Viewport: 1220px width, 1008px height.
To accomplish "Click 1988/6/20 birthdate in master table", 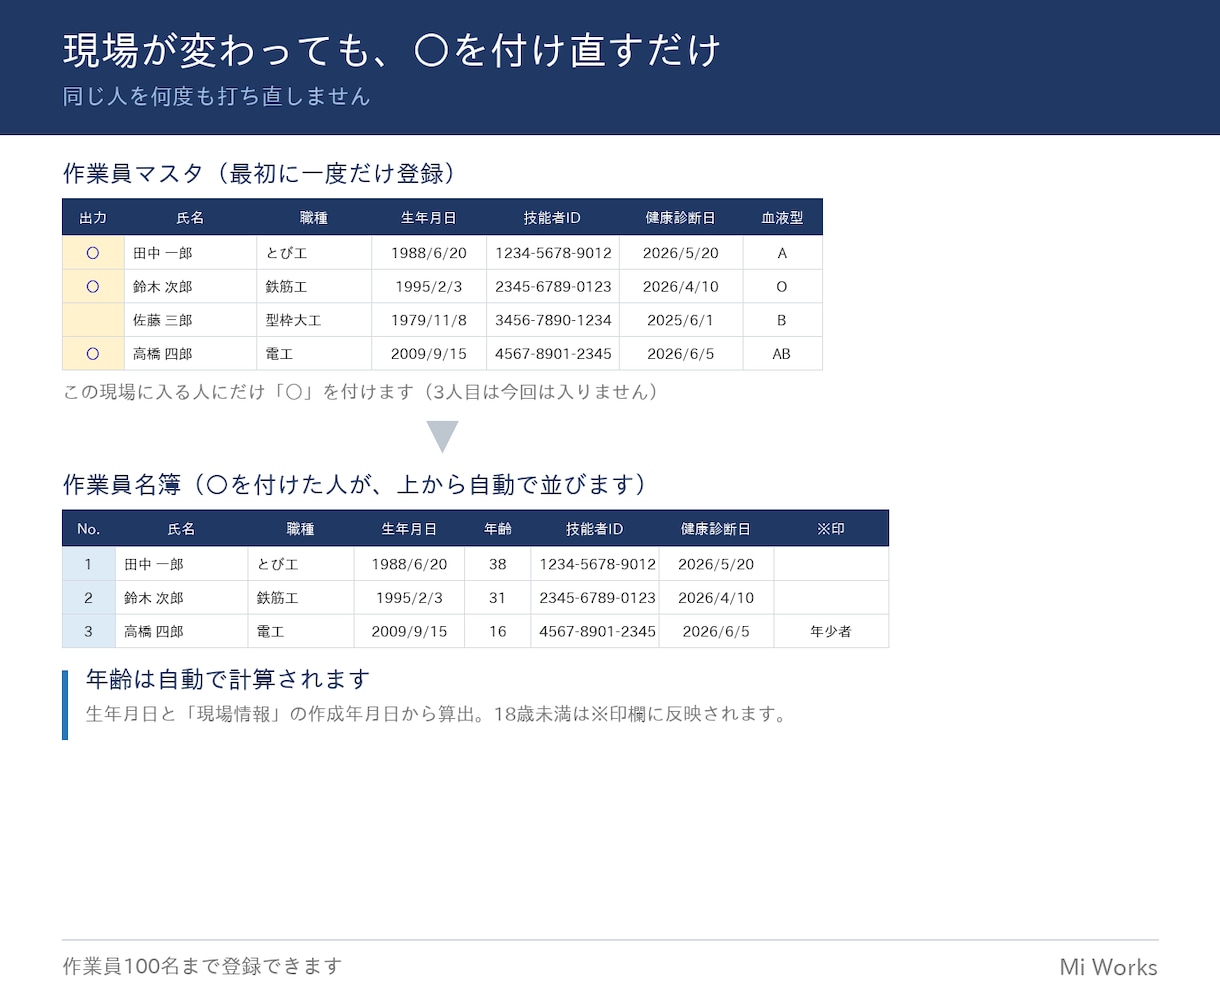I will pyautogui.click(x=429, y=253).
